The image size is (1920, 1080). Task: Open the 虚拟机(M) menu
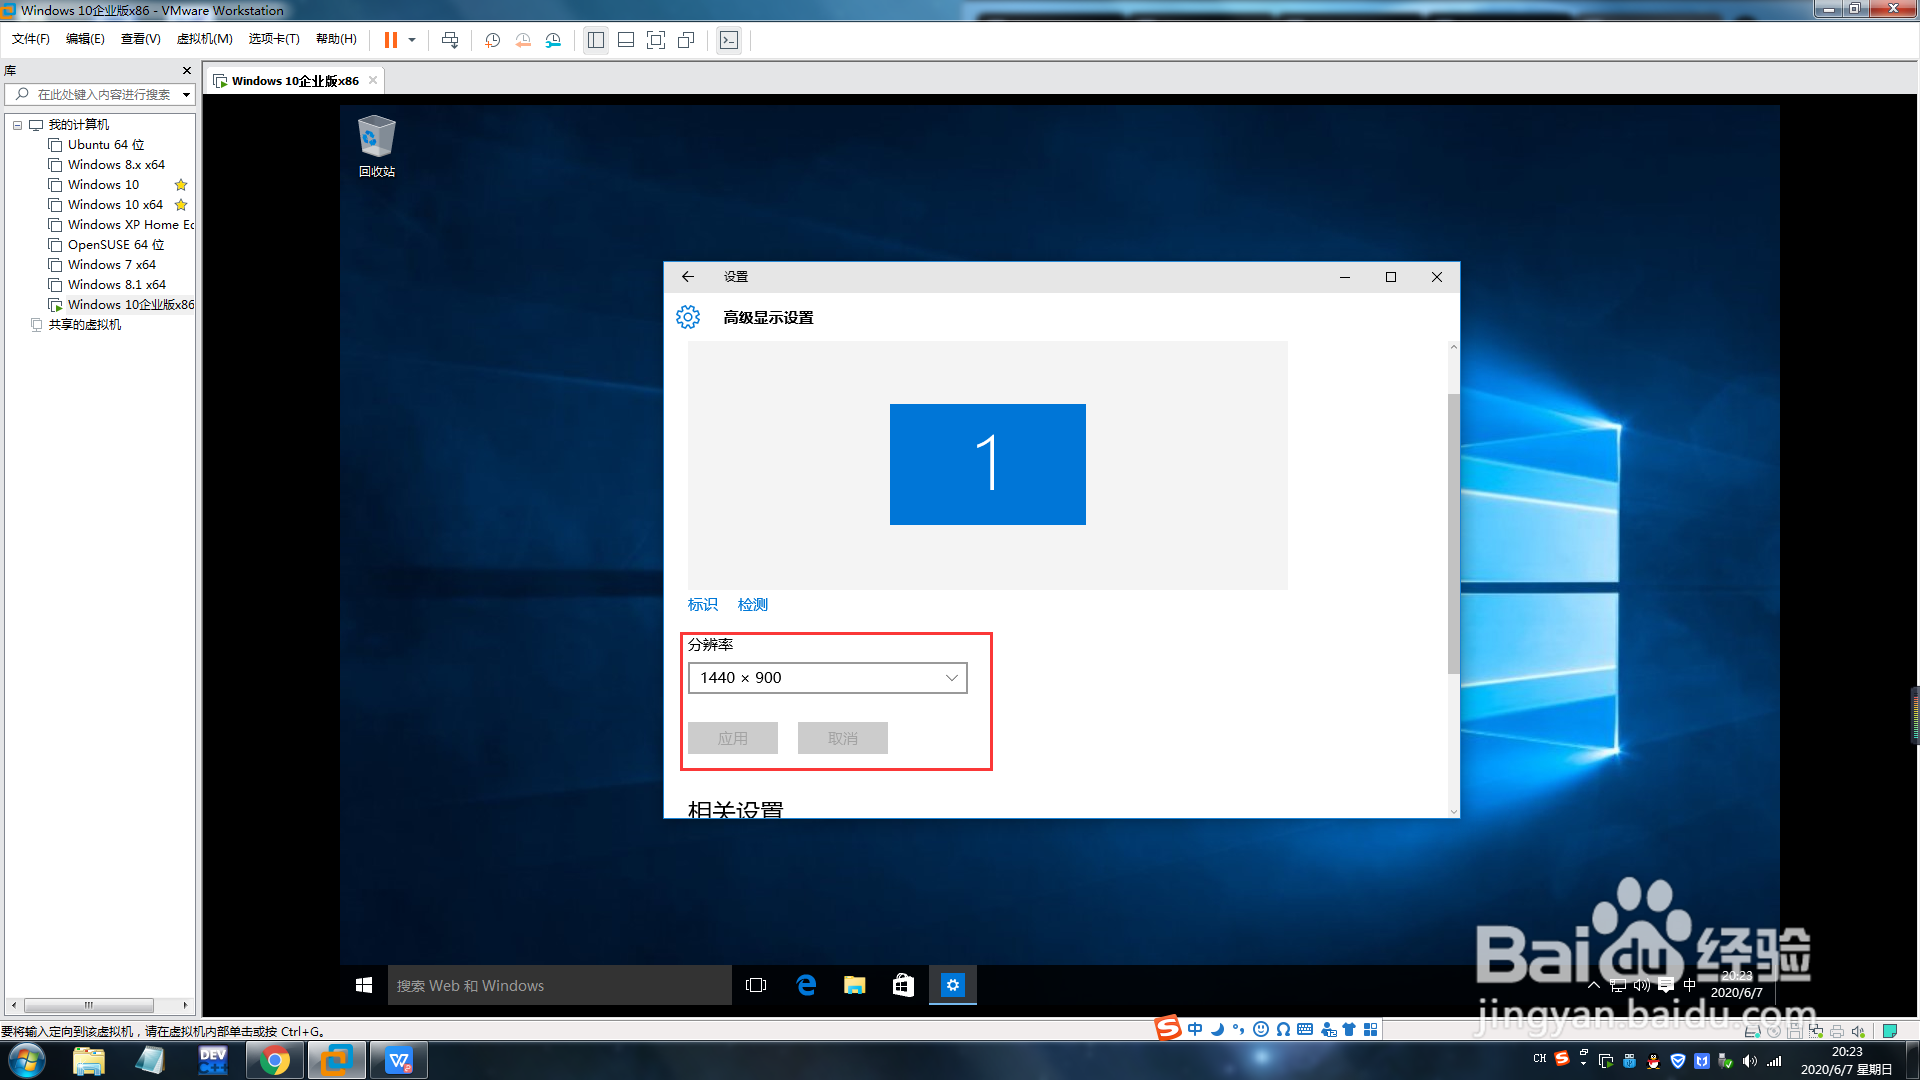204,39
